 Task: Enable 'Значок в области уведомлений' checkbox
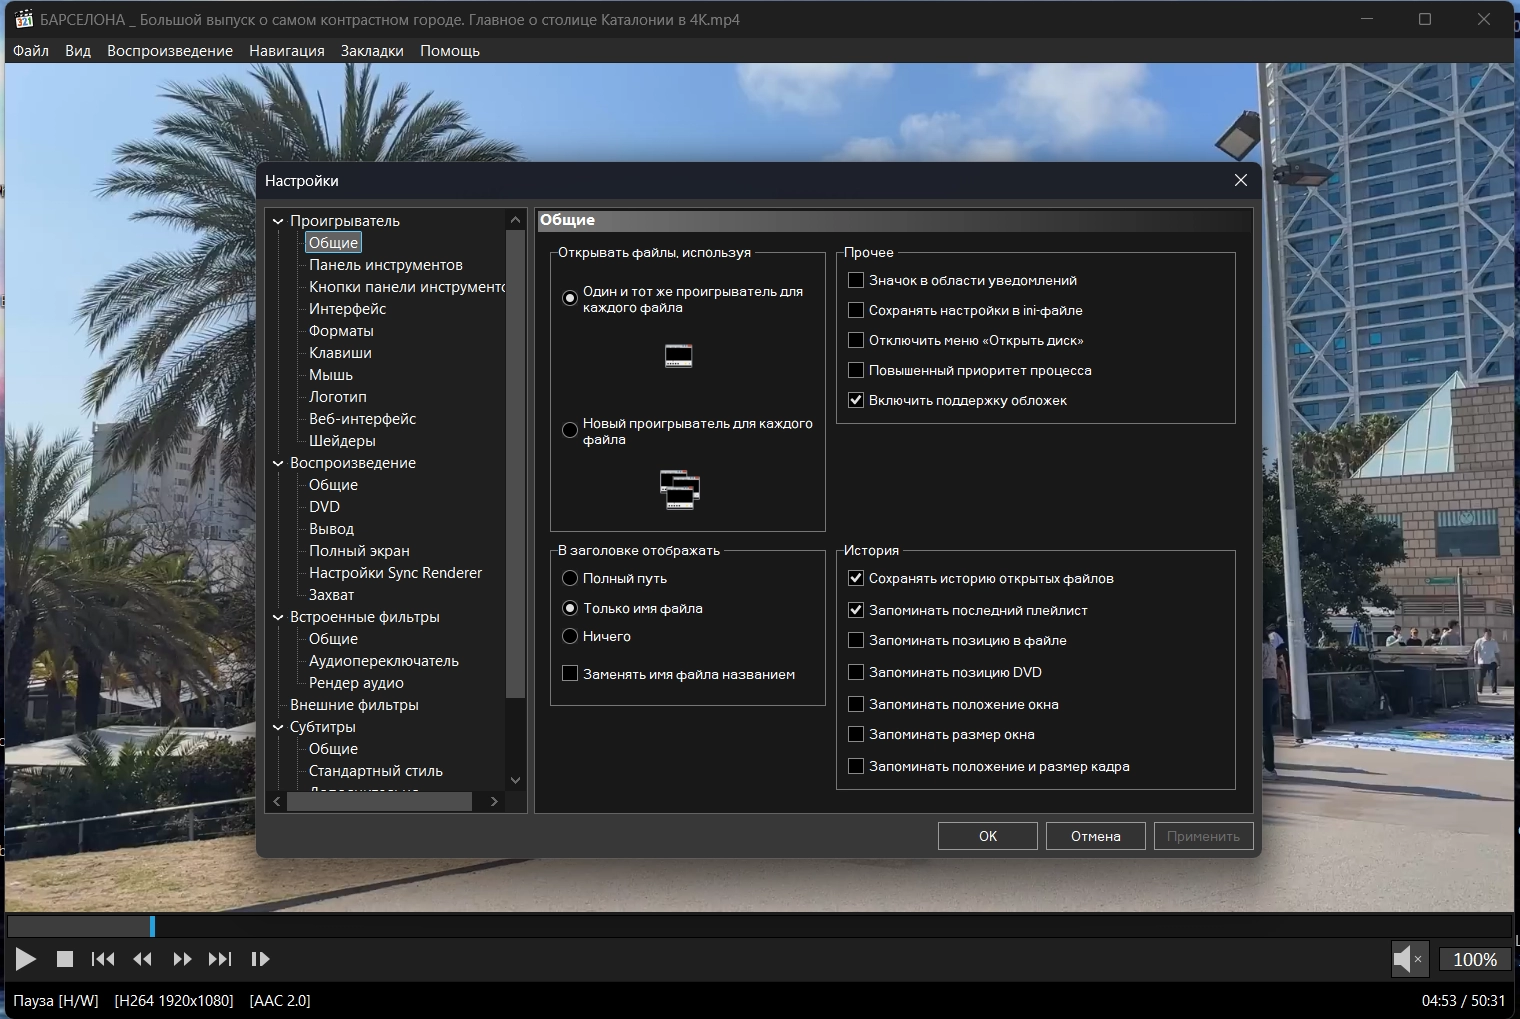(856, 281)
